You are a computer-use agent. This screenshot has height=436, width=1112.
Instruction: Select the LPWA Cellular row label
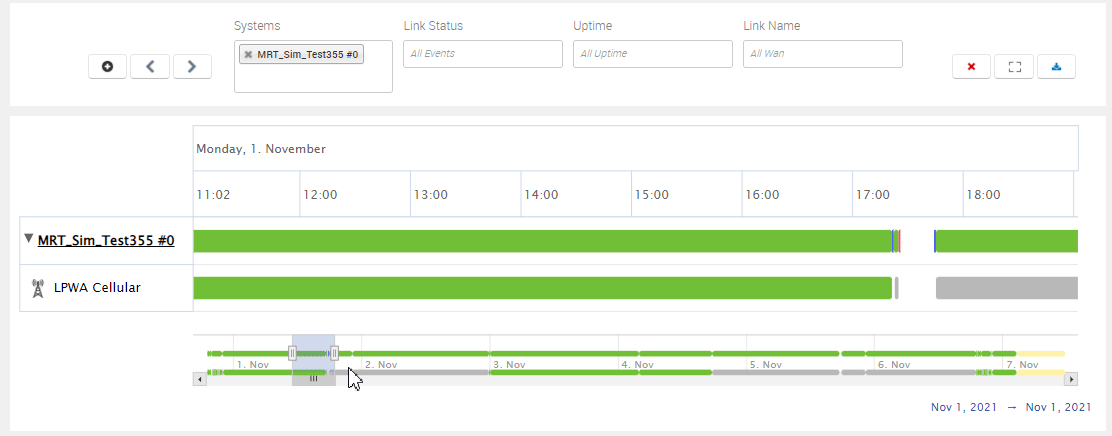pos(97,288)
